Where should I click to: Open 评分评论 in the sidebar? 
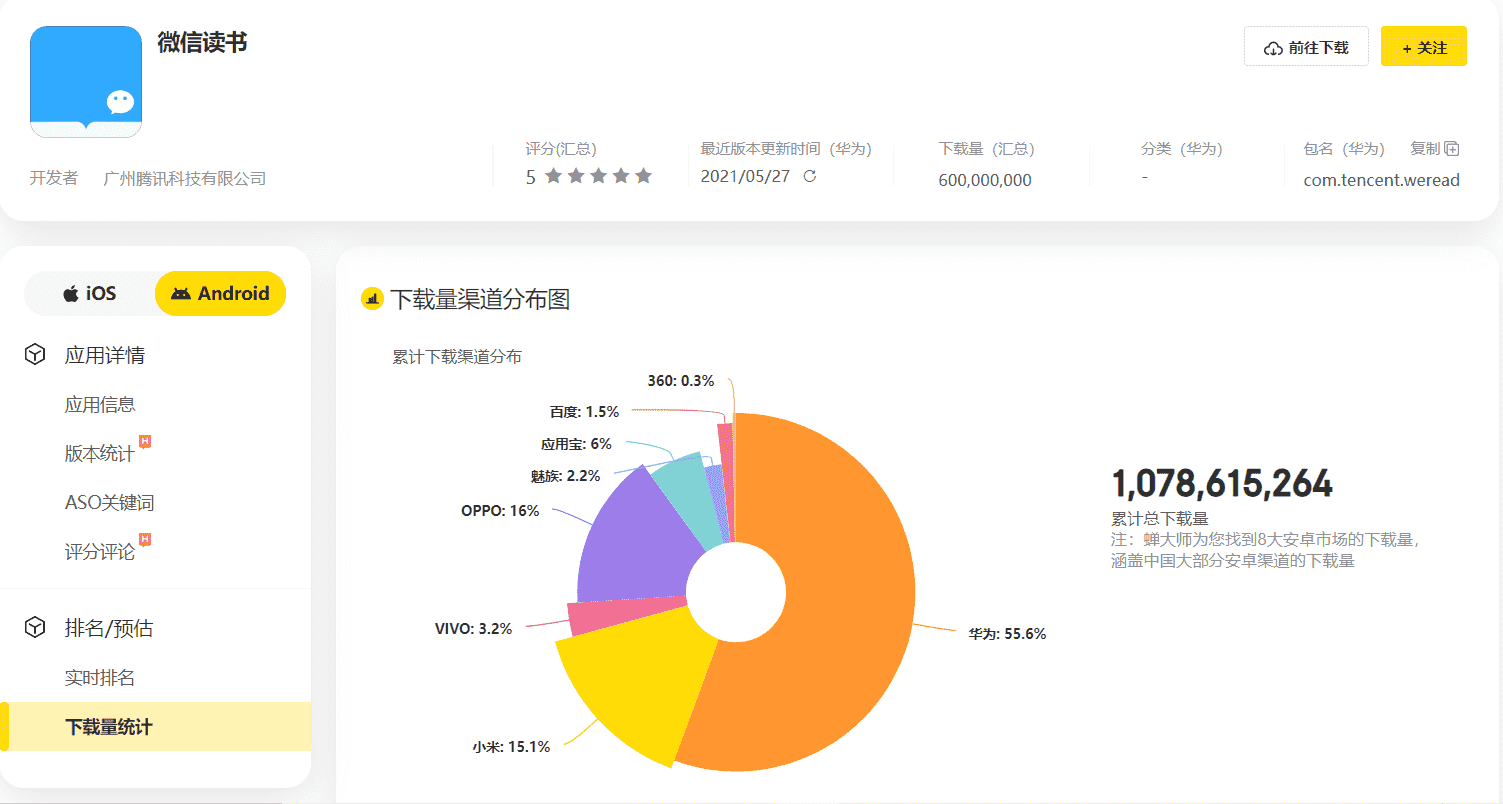[x=99, y=552]
